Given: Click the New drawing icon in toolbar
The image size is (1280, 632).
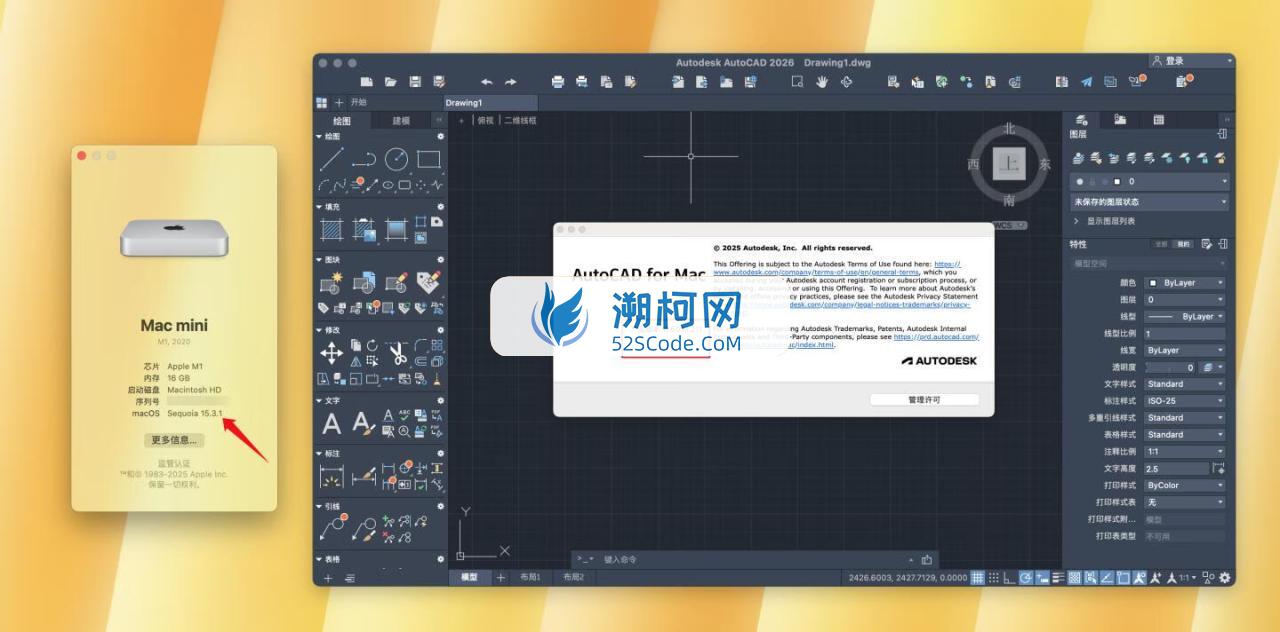Looking at the screenshot, I should pos(367,81).
